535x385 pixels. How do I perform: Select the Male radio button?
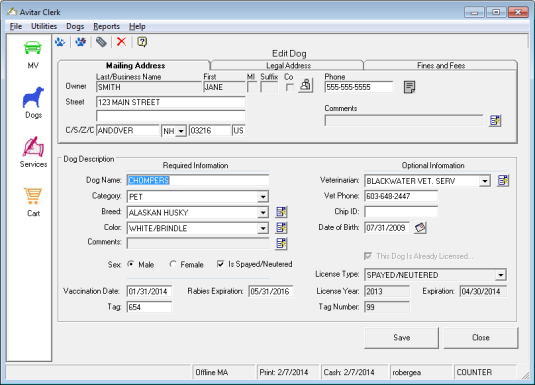[131, 264]
